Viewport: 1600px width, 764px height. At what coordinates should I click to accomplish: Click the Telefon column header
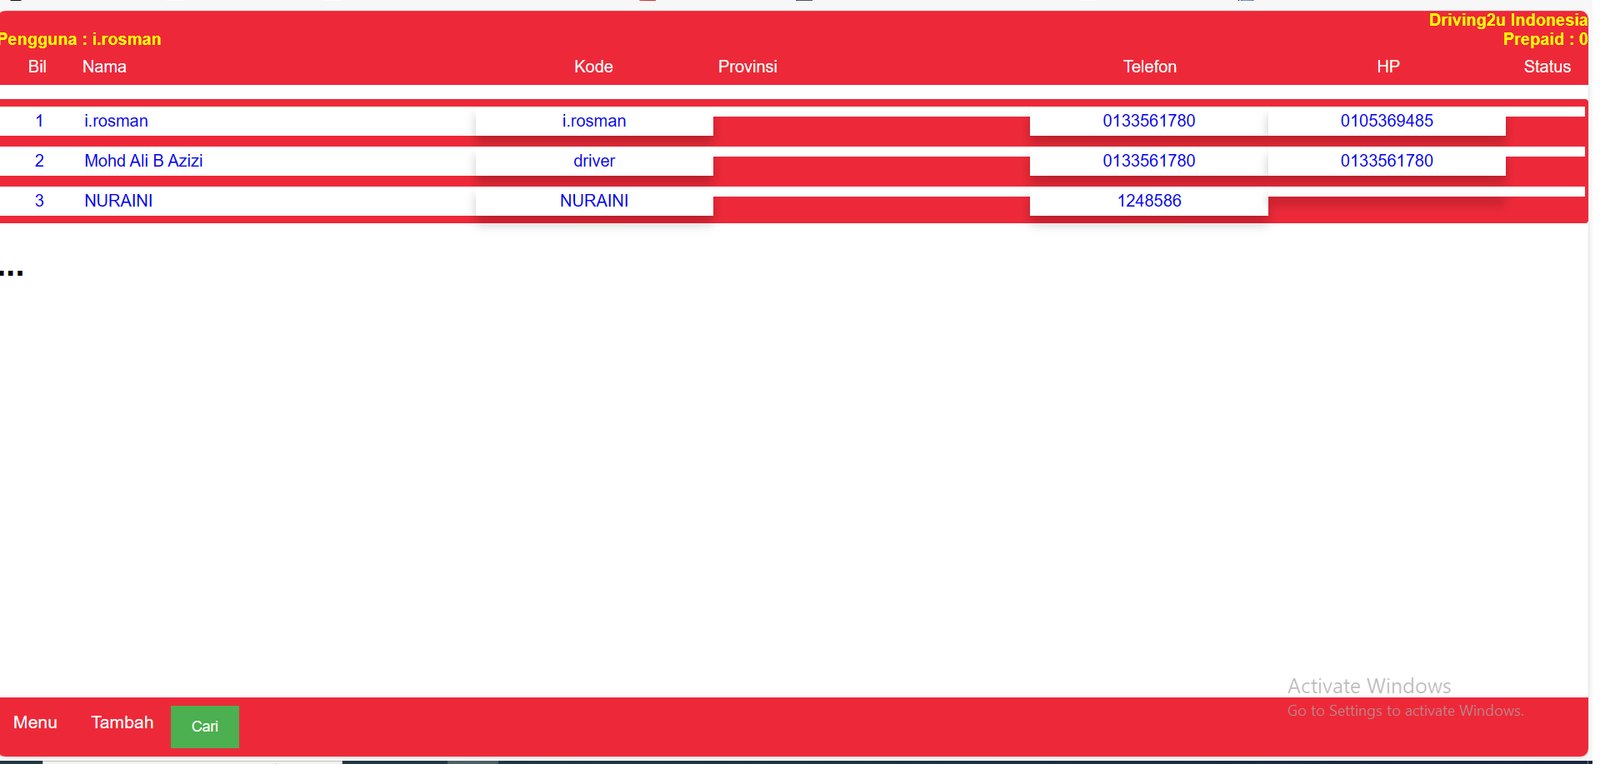tap(1149, 67)
